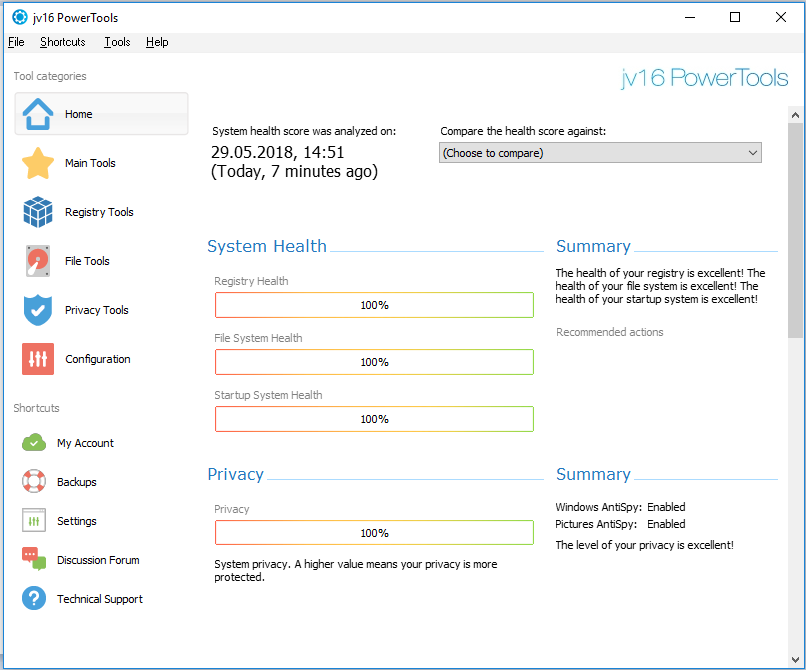Open the Technical Support shortcut link
Screen dimensions: 806x671
pyautogui.click(x=100, y=599)
